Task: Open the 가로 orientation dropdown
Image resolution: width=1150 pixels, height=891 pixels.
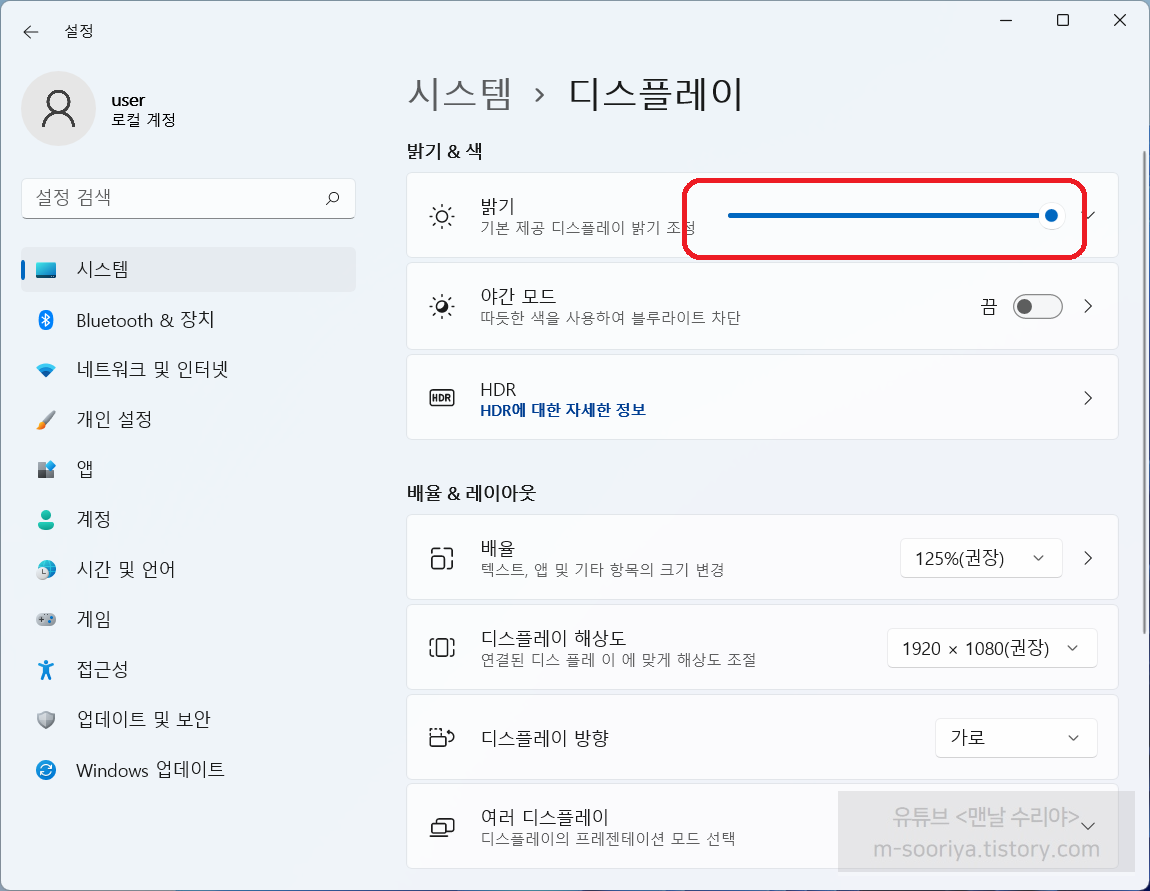Action: click(1016, 738)
